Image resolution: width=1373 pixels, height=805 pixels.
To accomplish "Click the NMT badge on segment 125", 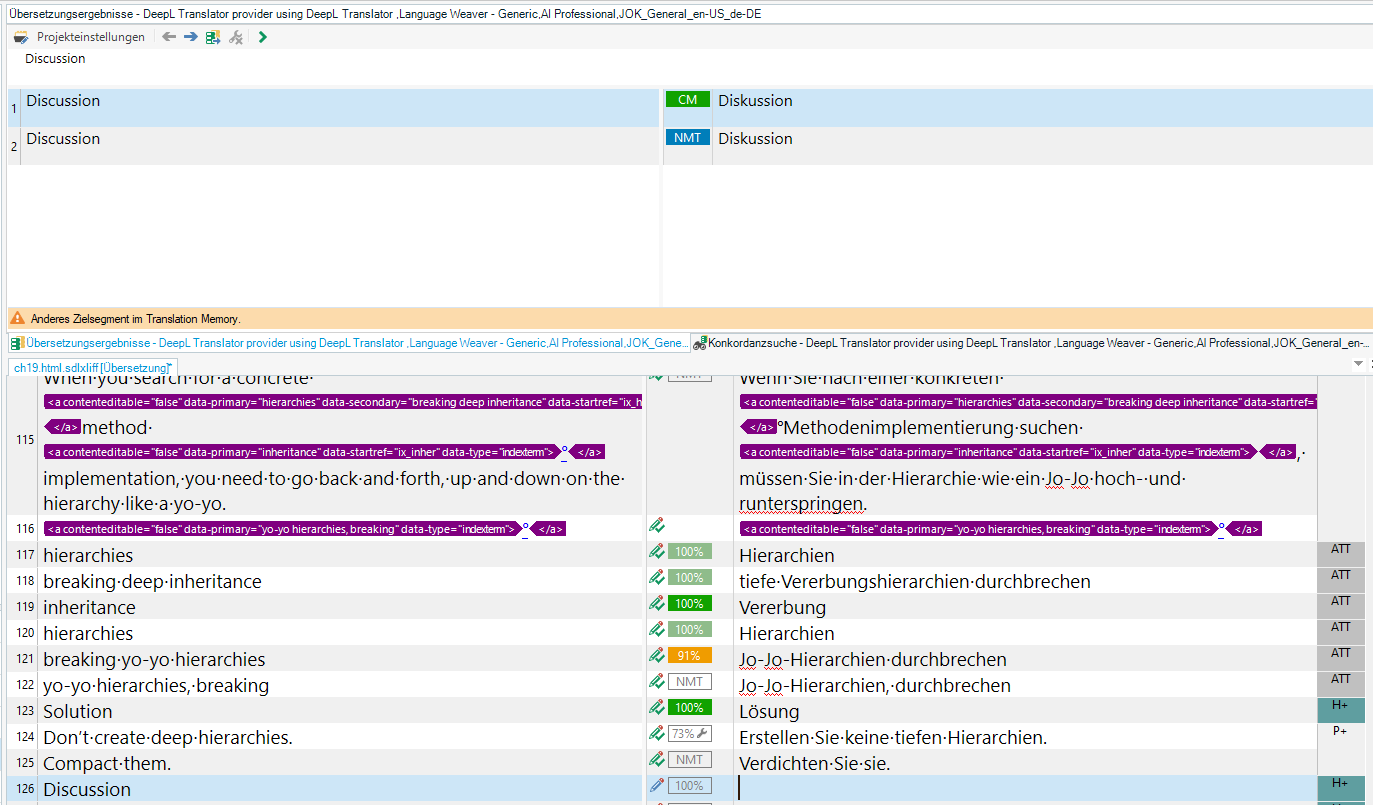I will point(689,760).
